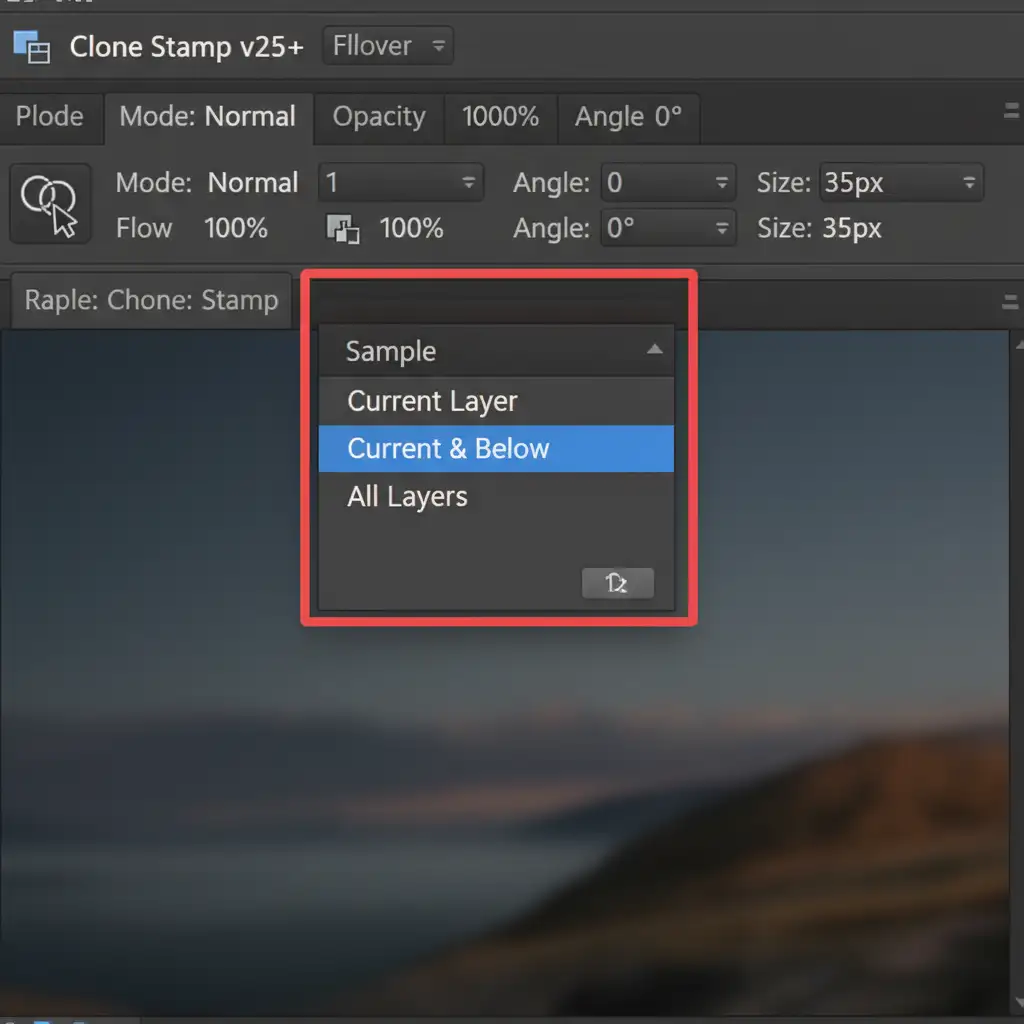Viewport: 1024px width, 1024px height.
Task: Open the panel menu icon beside Stamp tab
Action: click(x=1010, y=301)
